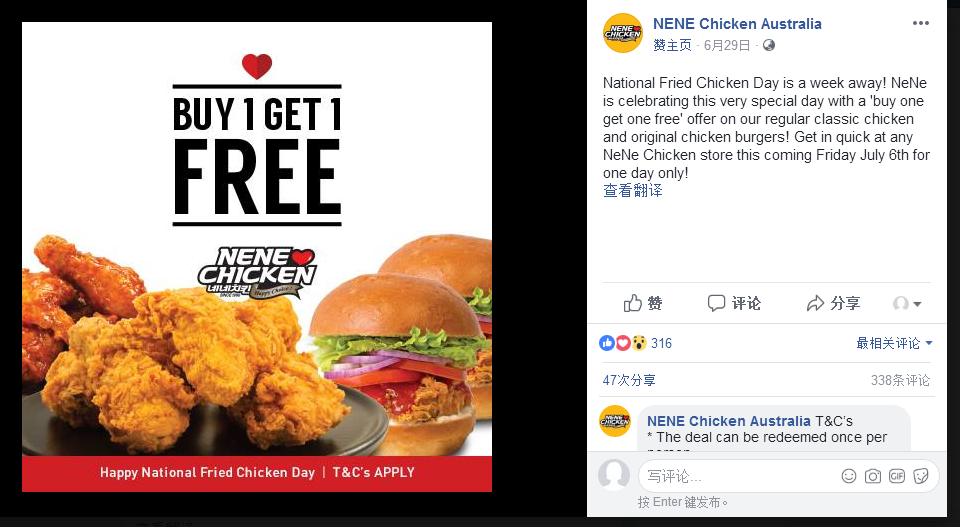Expand the comment-as identity selector dropdown

pyautogui.click(x=907, y=304)
